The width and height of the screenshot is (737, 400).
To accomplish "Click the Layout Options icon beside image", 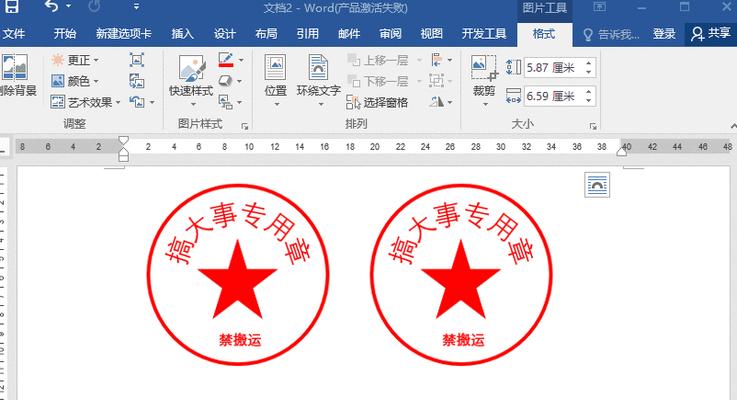I will tap(597, 185).
